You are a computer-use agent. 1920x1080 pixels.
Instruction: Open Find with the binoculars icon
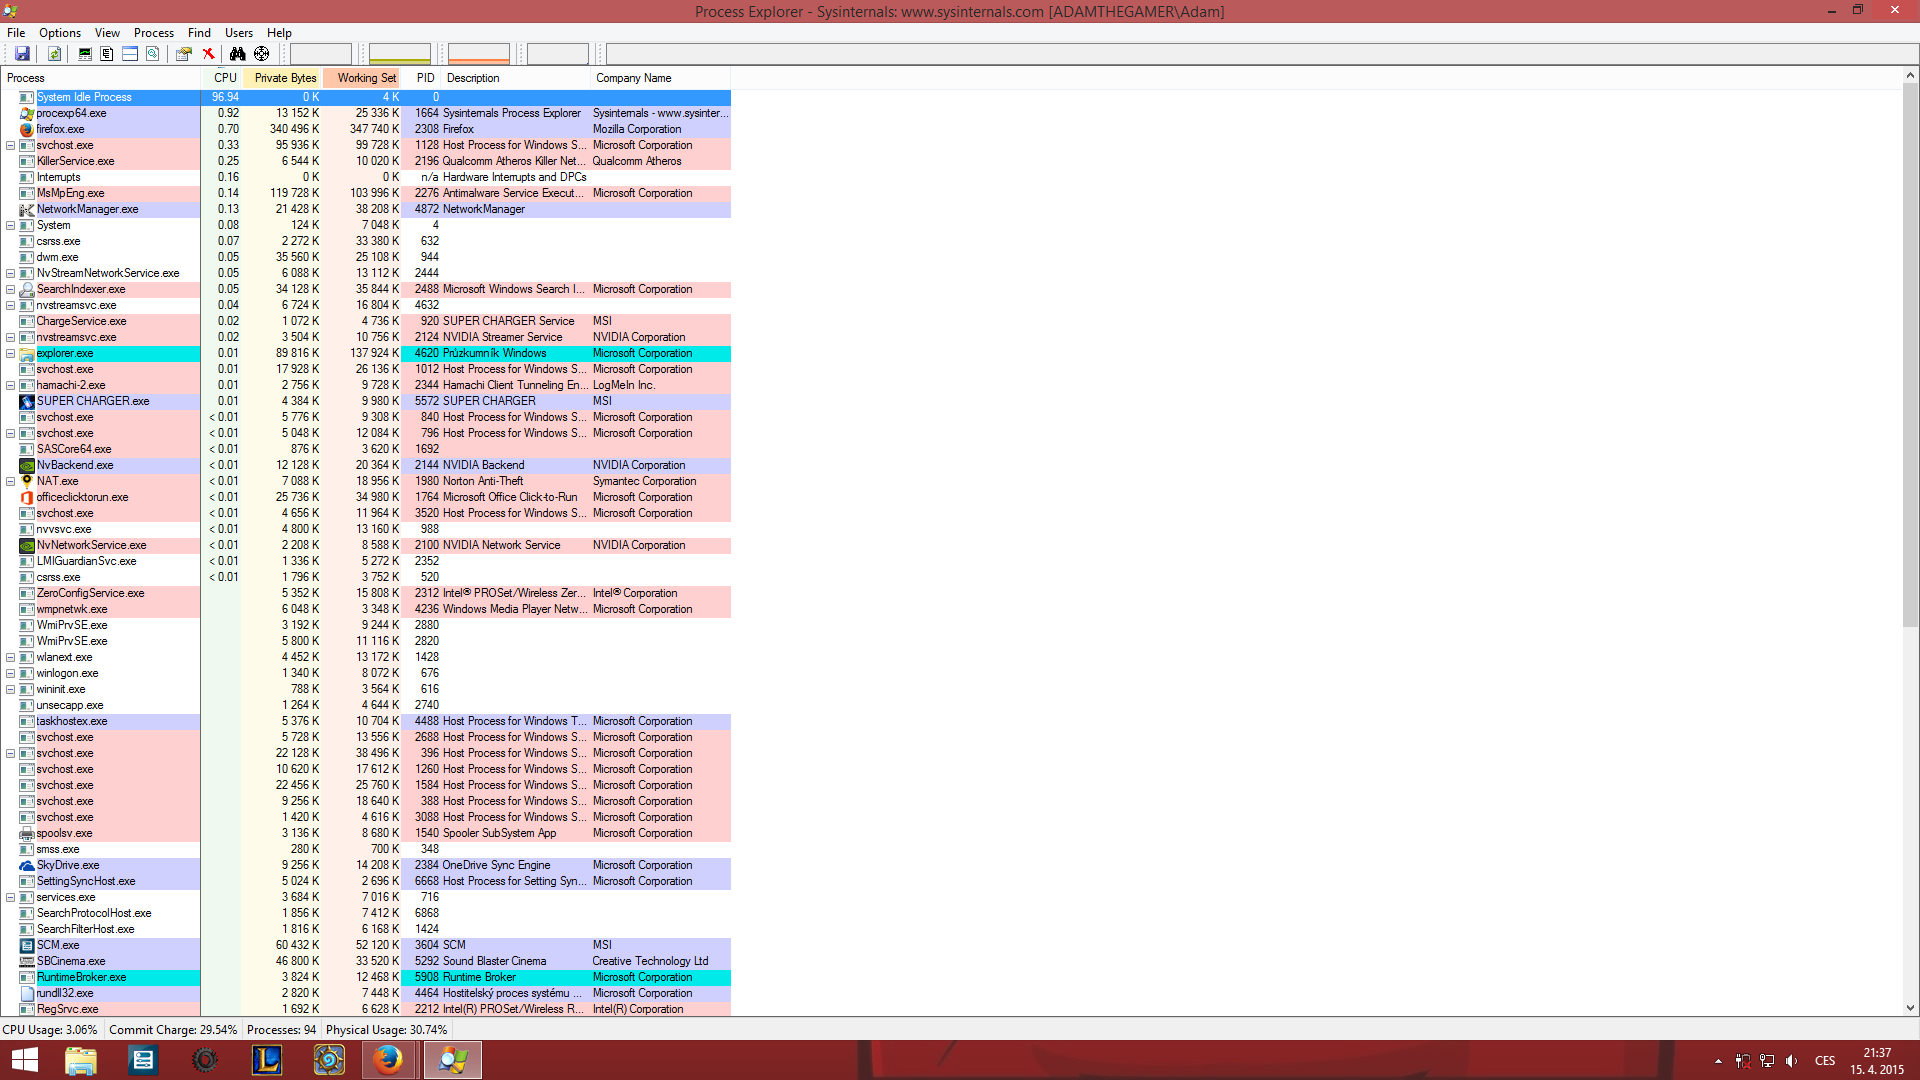coord(237,54)
